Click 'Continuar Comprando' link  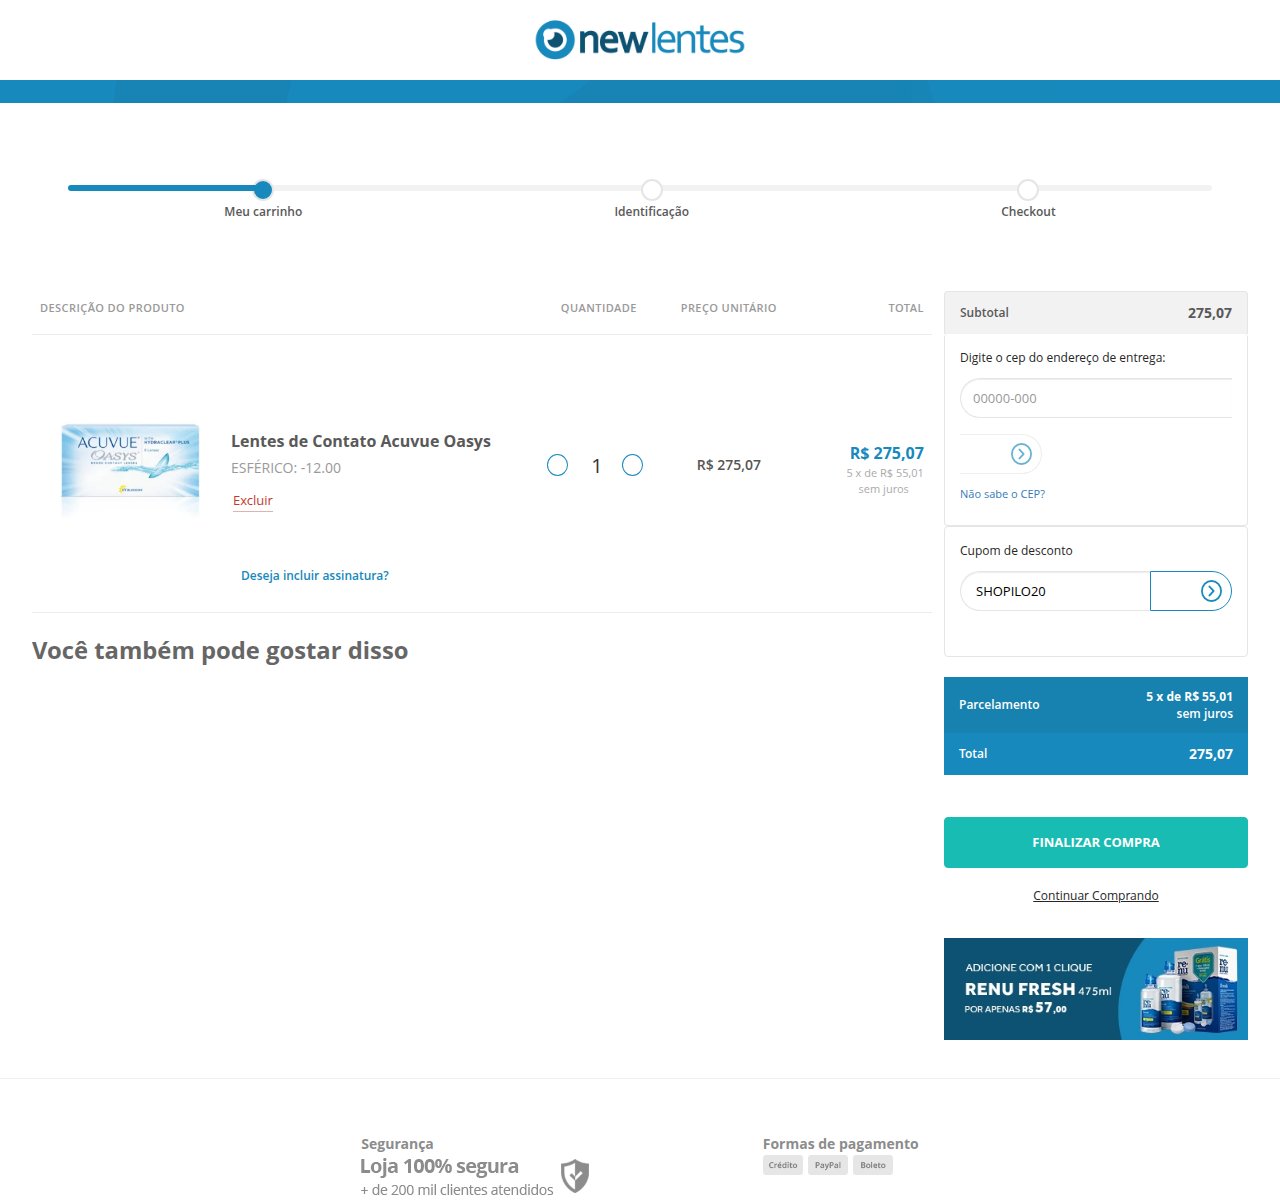1096,895
